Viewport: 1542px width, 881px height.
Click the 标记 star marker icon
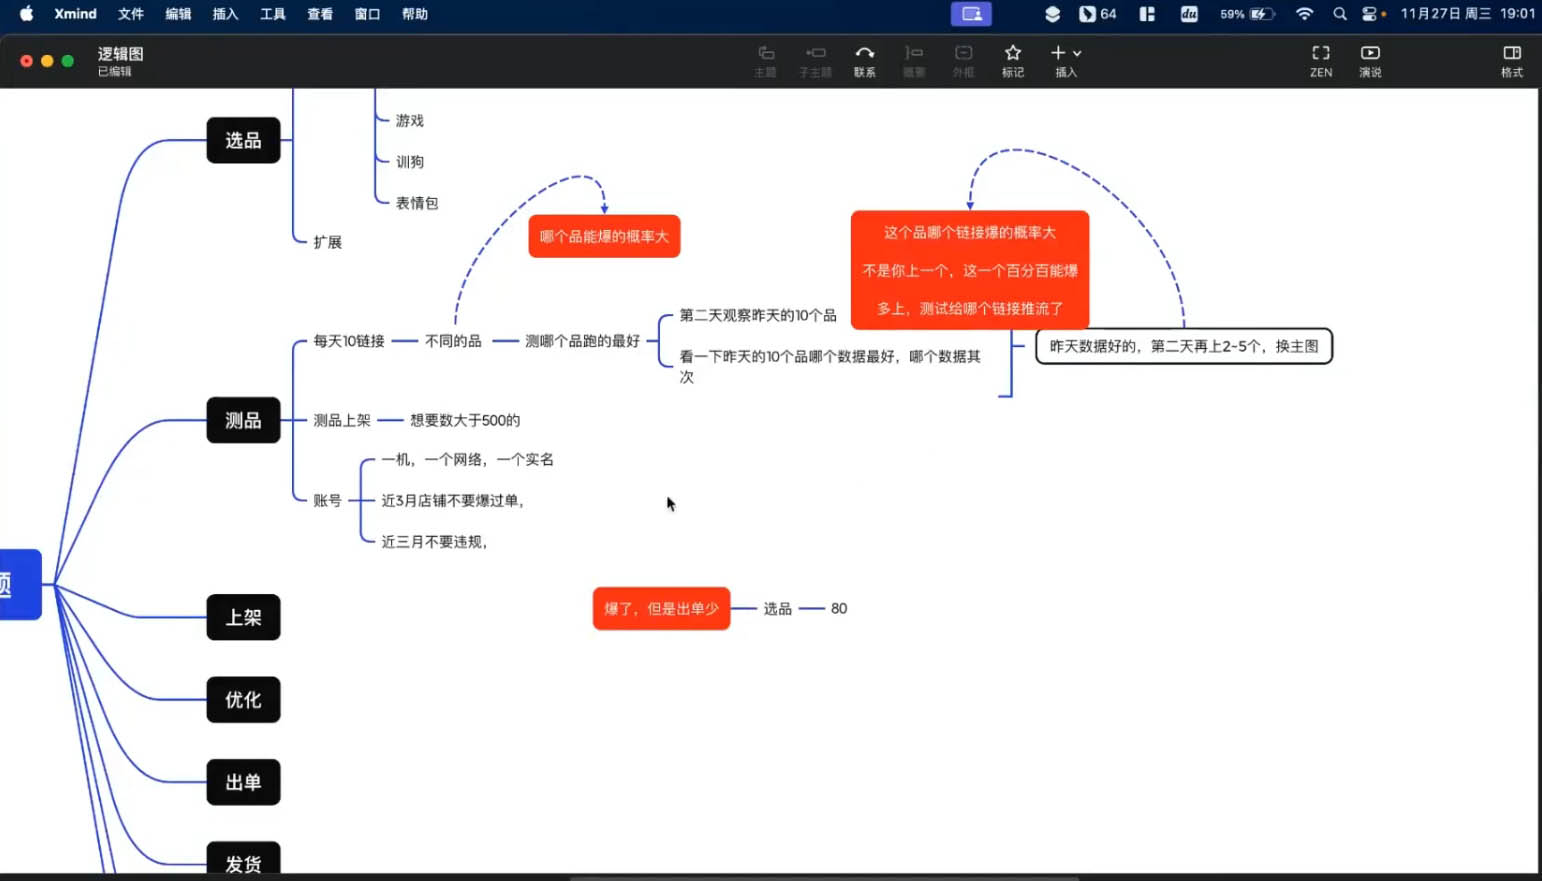point(1013,53)
